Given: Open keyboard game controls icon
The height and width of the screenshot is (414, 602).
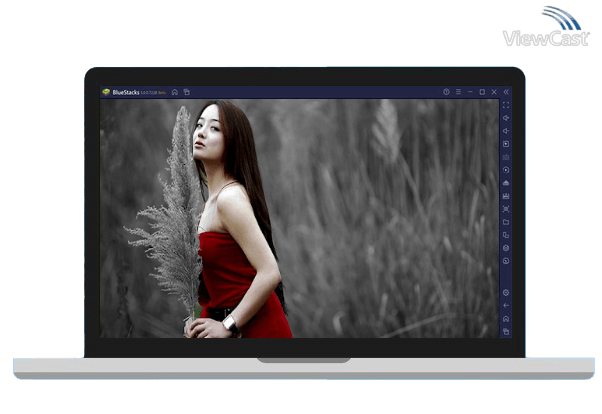Looking at the screenshot, I should 506,157.
